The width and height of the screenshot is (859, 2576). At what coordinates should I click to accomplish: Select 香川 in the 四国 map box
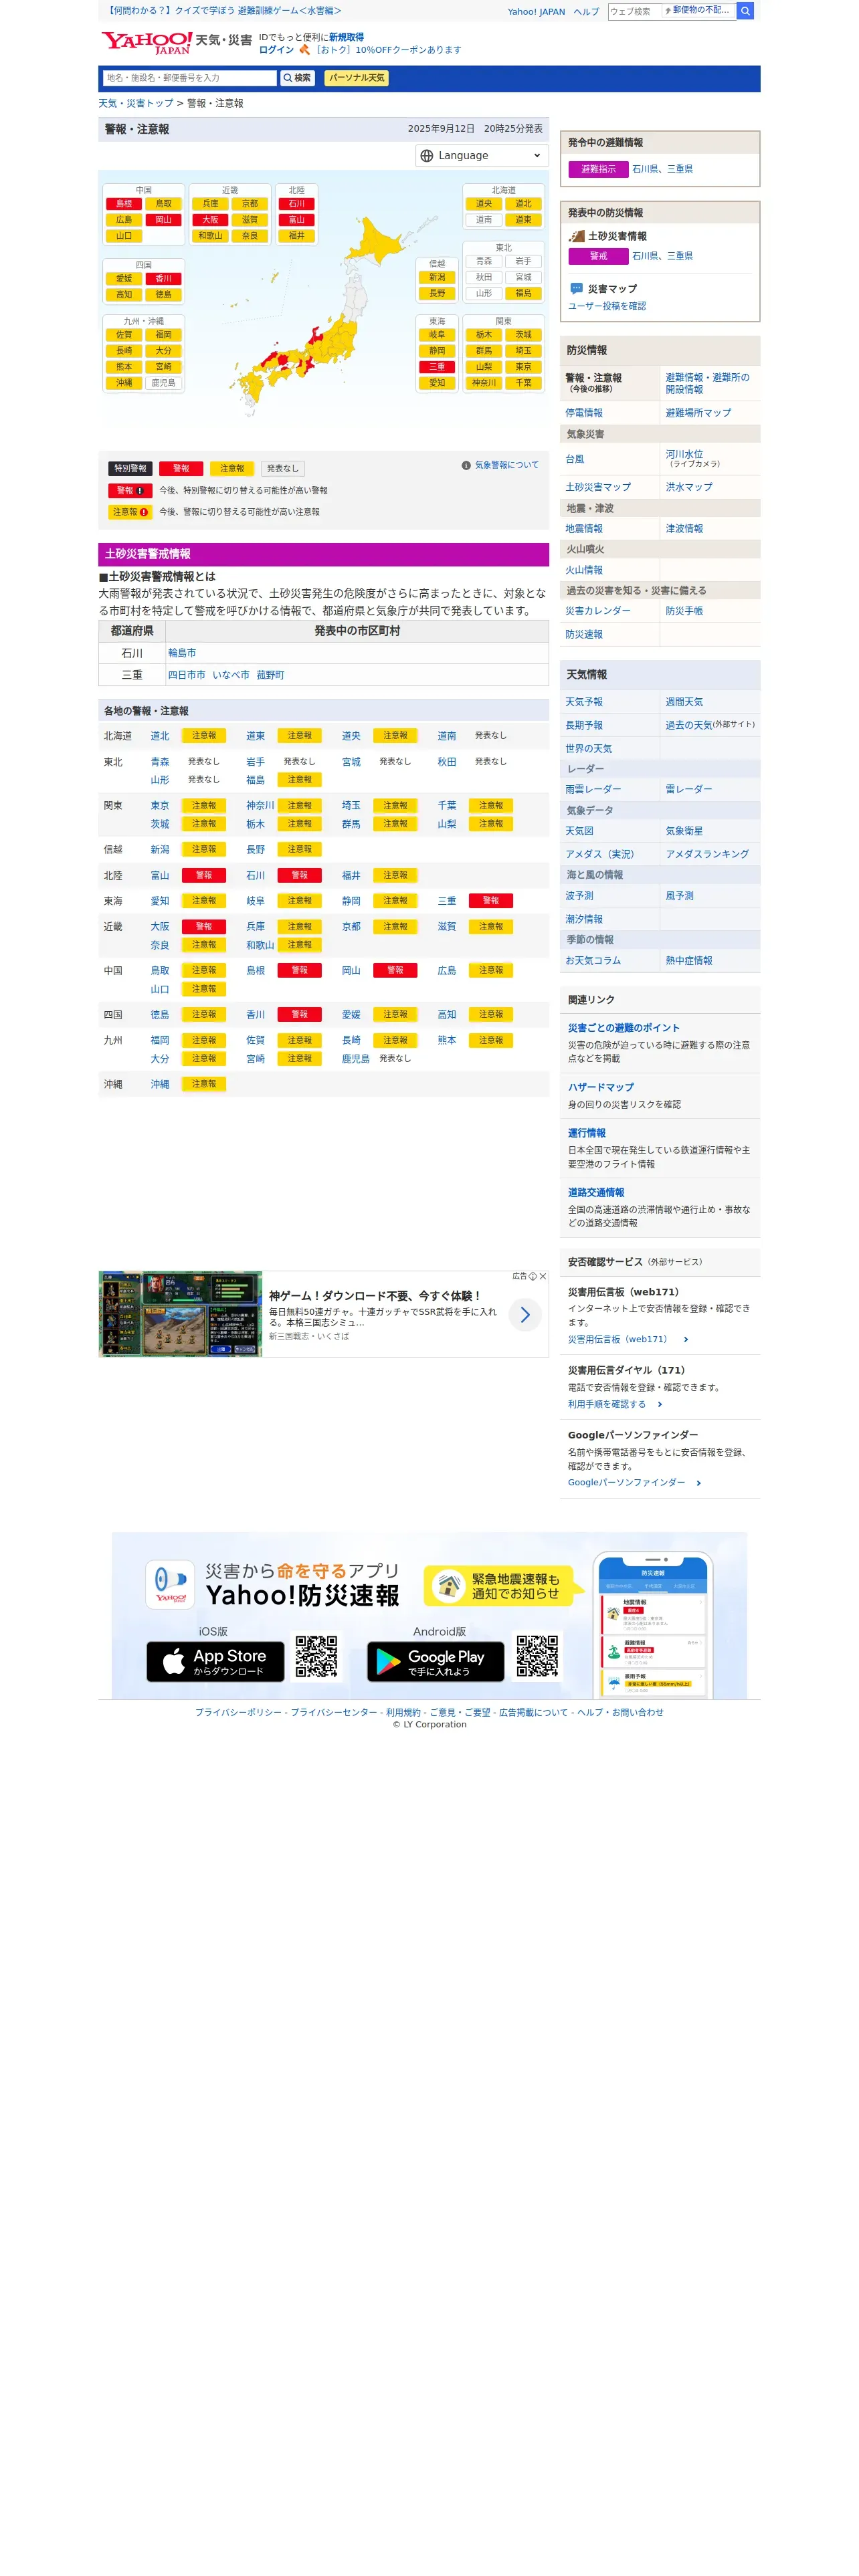164,279
